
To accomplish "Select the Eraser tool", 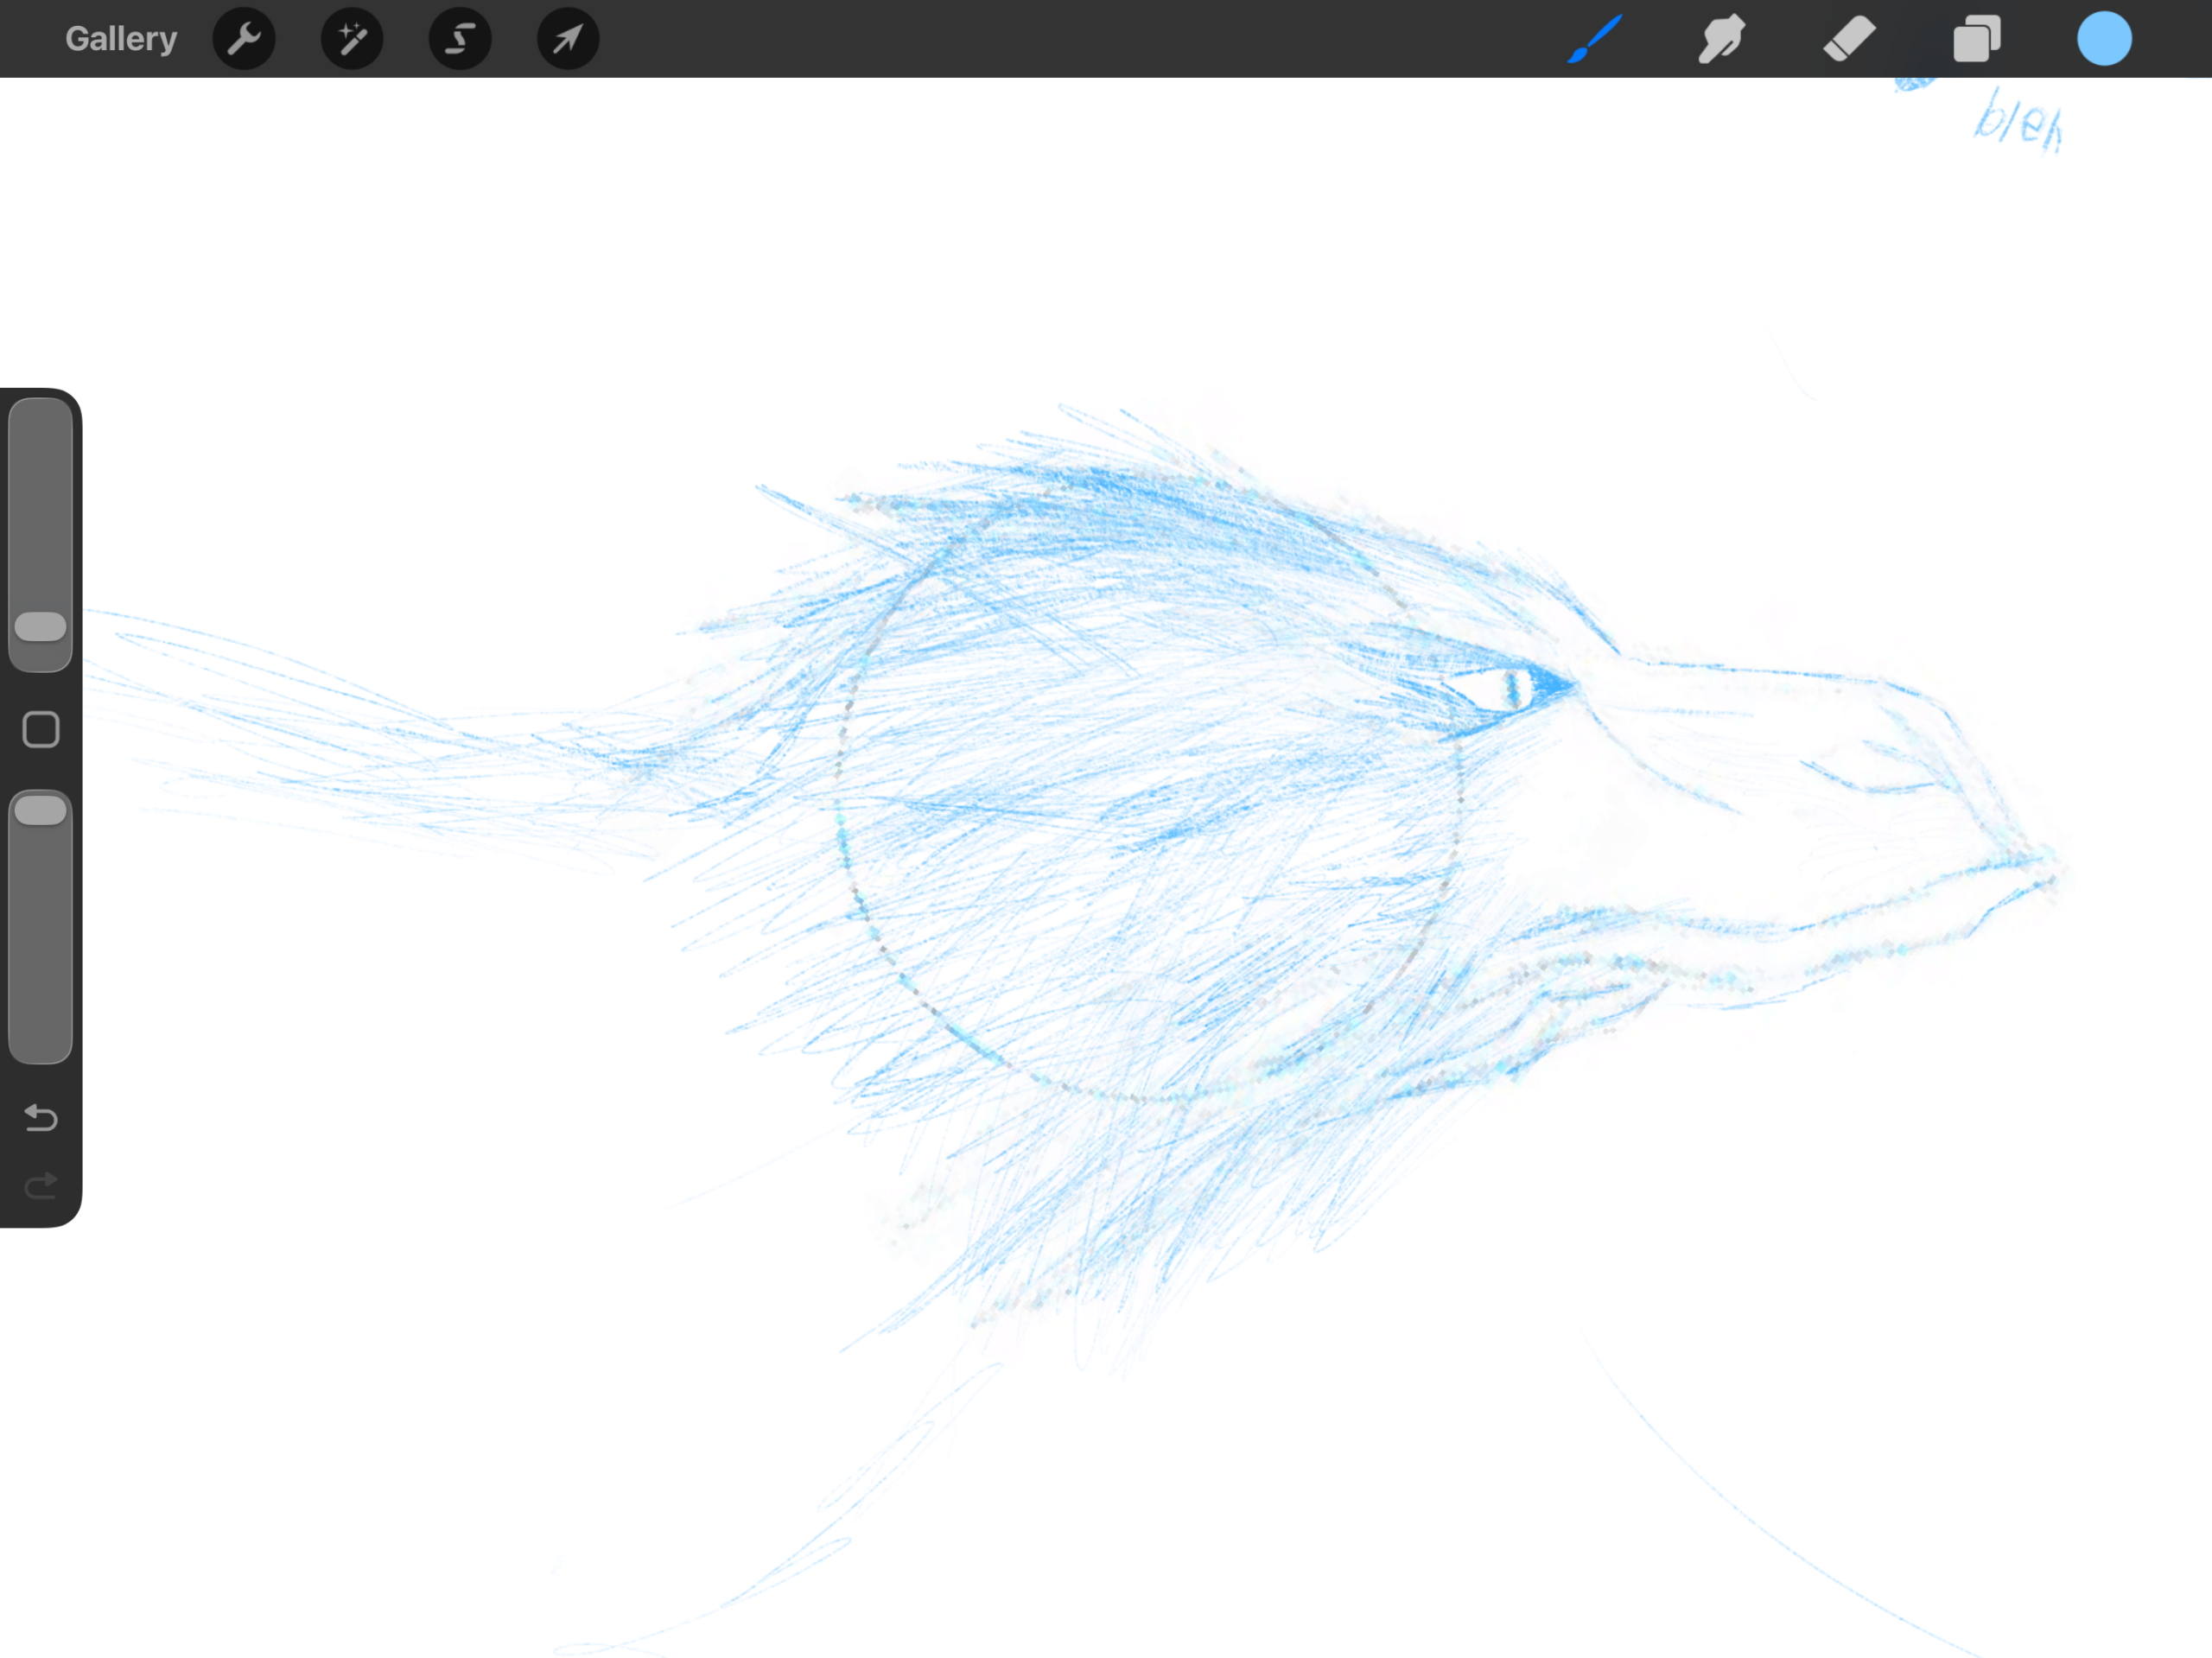I will 1849,39.
